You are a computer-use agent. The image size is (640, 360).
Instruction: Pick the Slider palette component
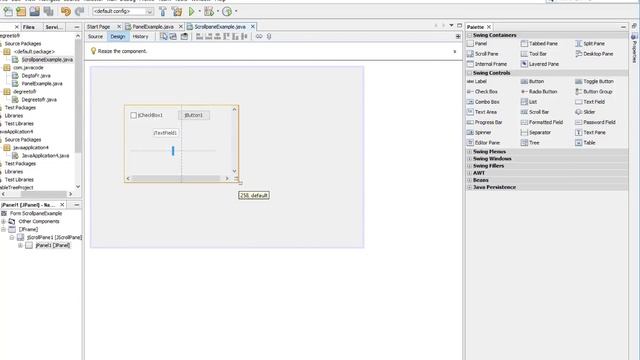point(585,112)
